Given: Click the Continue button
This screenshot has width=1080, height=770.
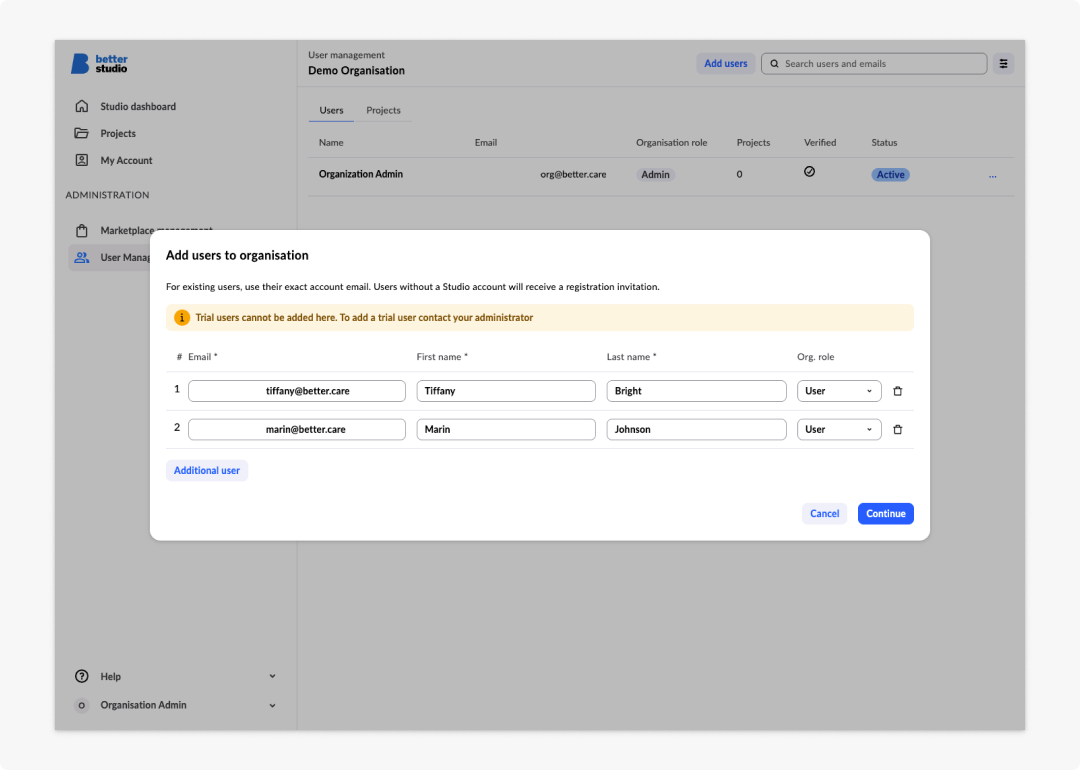Looking at the screenshot, I should (886, 514).
